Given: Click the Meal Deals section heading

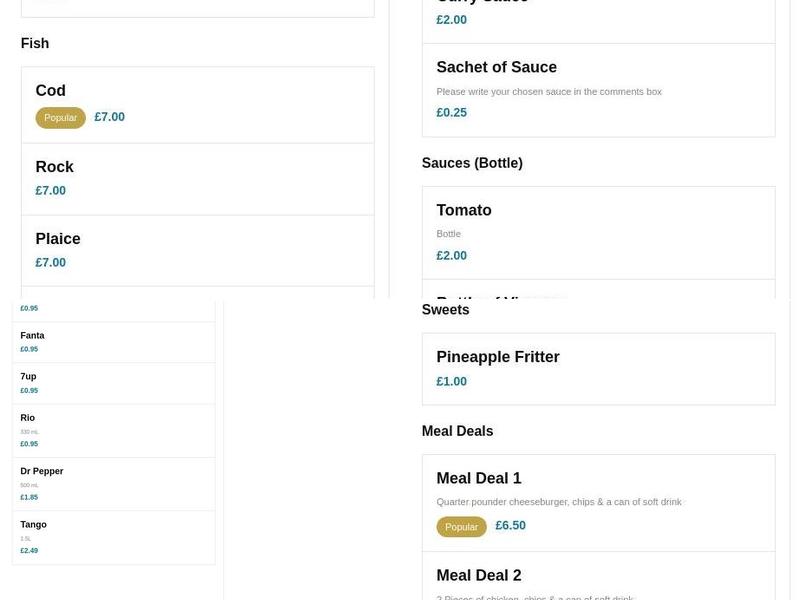Looking at the screenshot, I should tap(457, 432).
